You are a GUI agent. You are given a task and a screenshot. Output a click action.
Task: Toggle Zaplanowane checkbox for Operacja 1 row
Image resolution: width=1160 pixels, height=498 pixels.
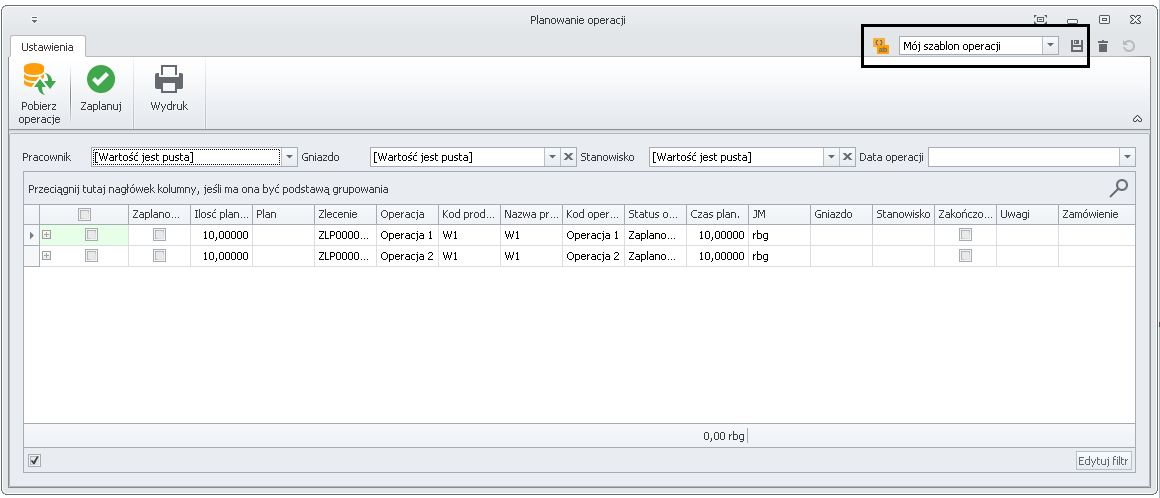[159, 235]
